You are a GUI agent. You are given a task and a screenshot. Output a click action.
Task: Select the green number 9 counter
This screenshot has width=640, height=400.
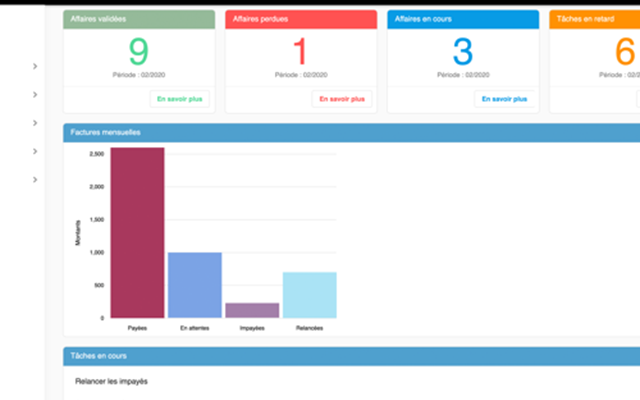[139, 51]
